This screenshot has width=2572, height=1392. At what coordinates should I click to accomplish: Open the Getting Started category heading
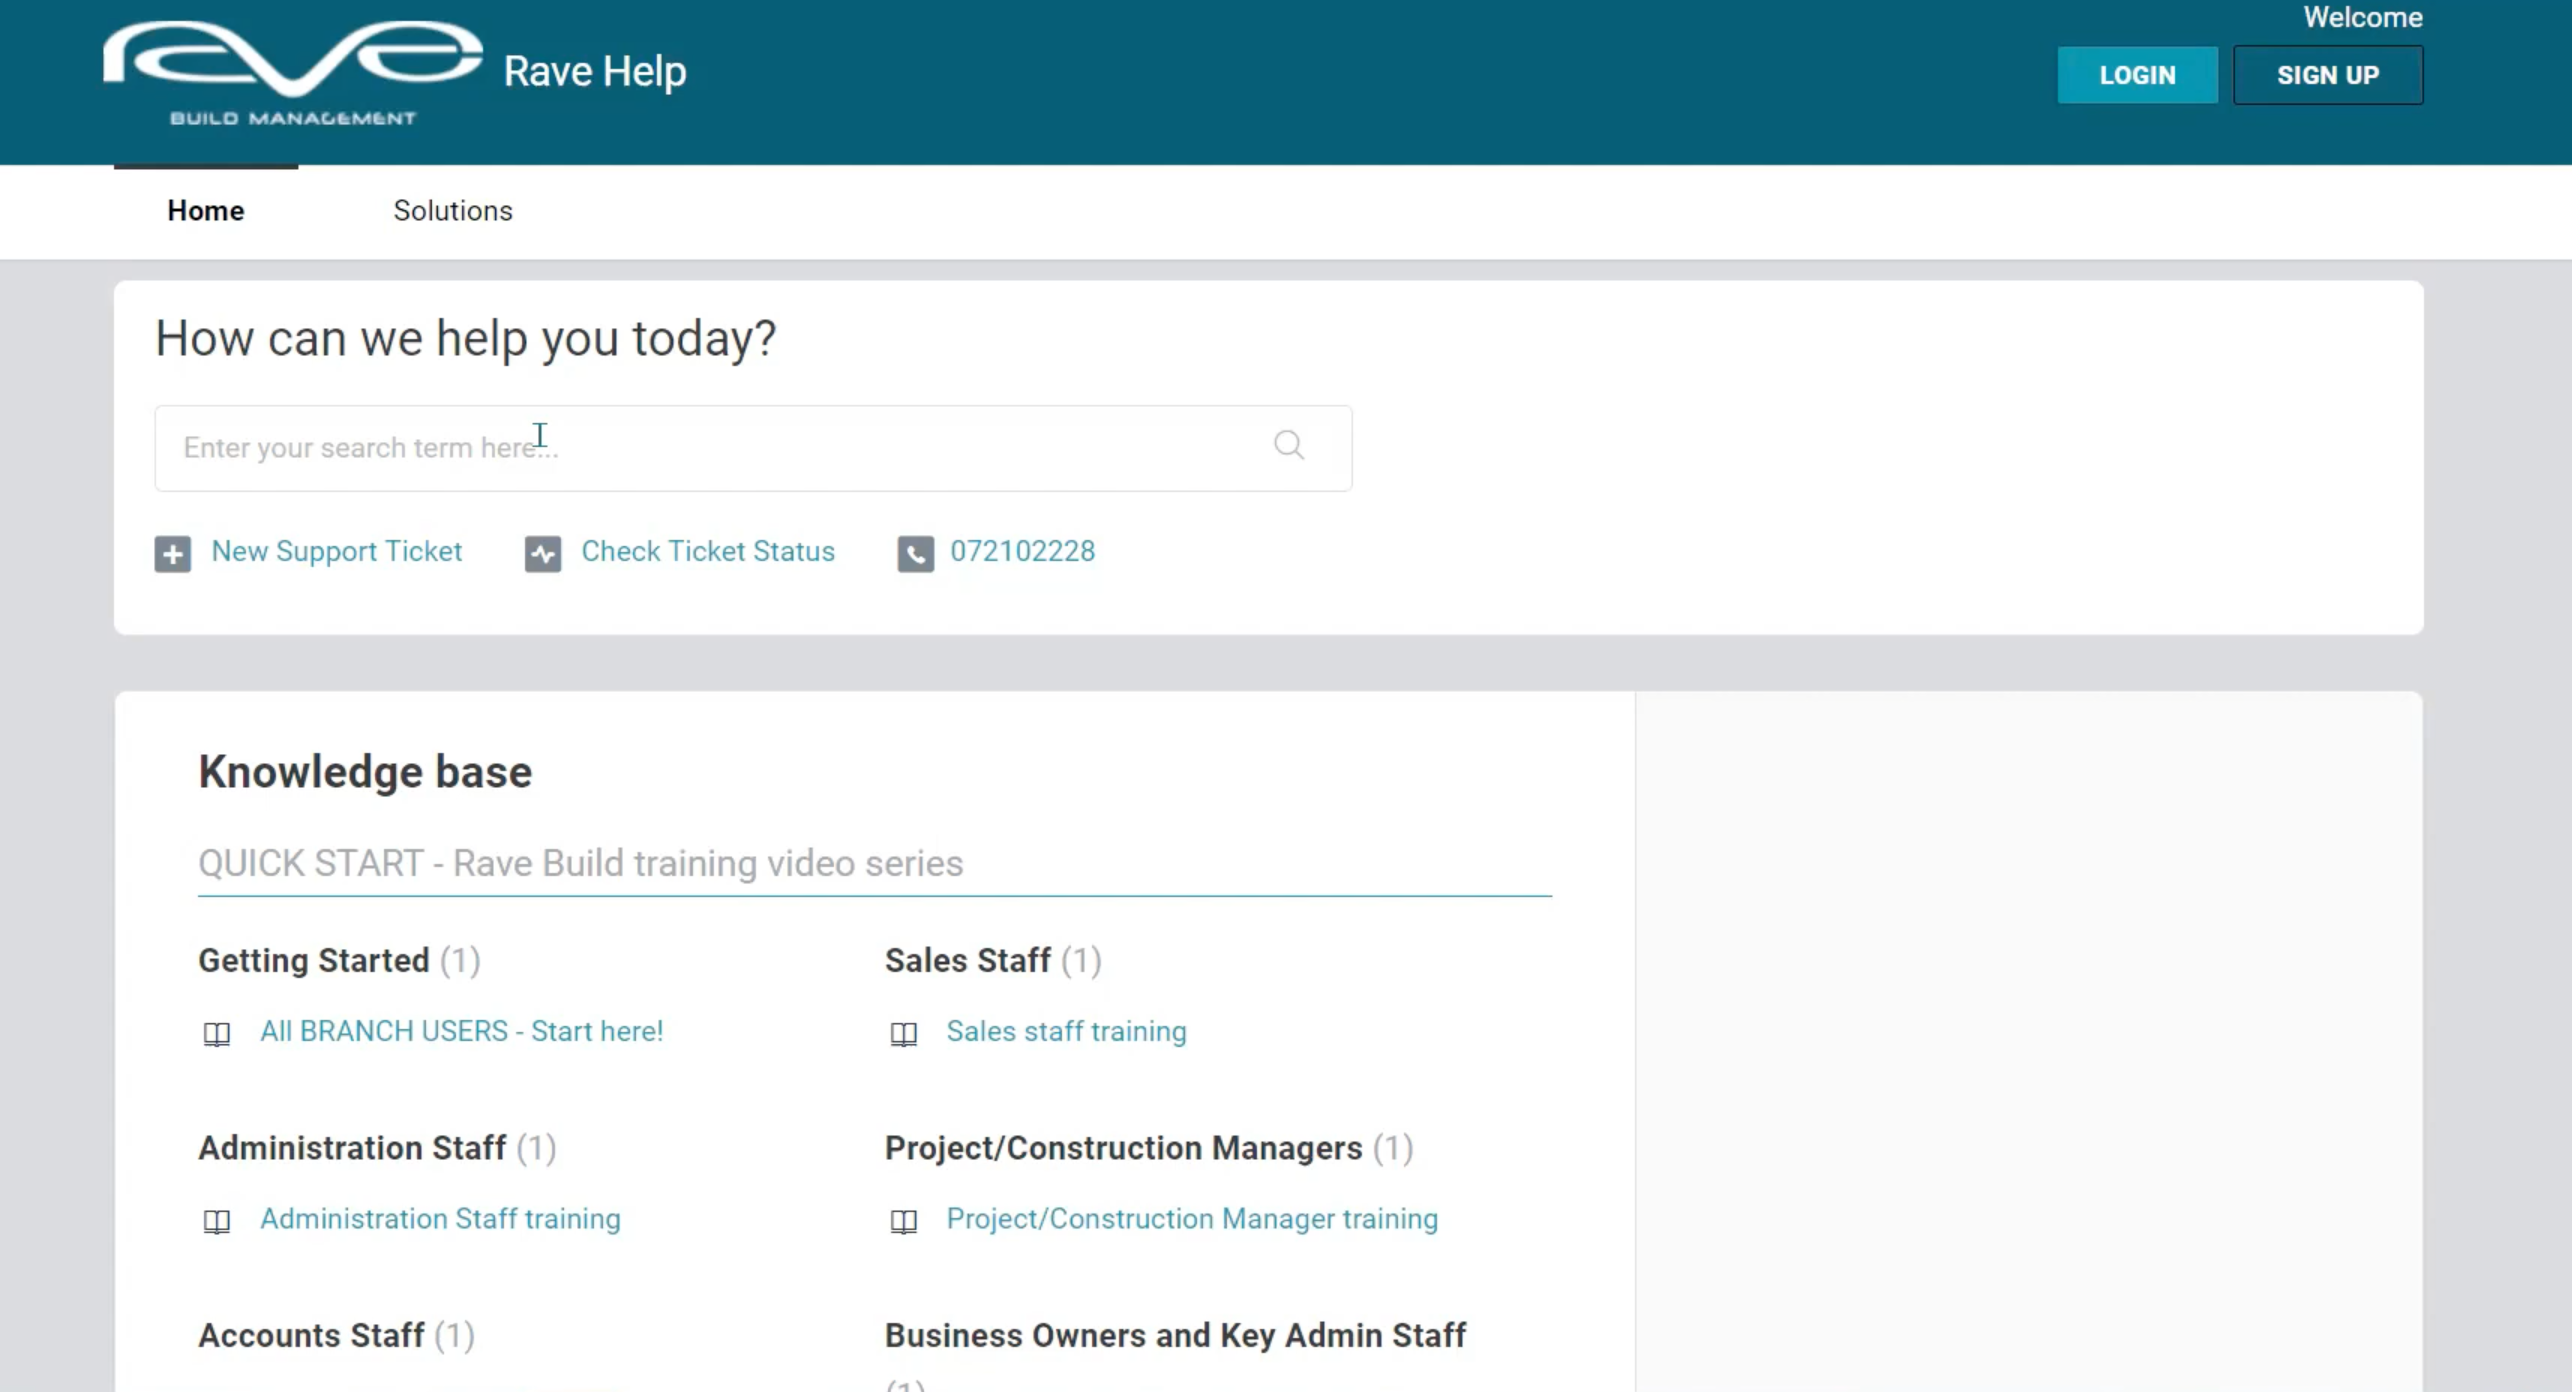click(313, 960)
